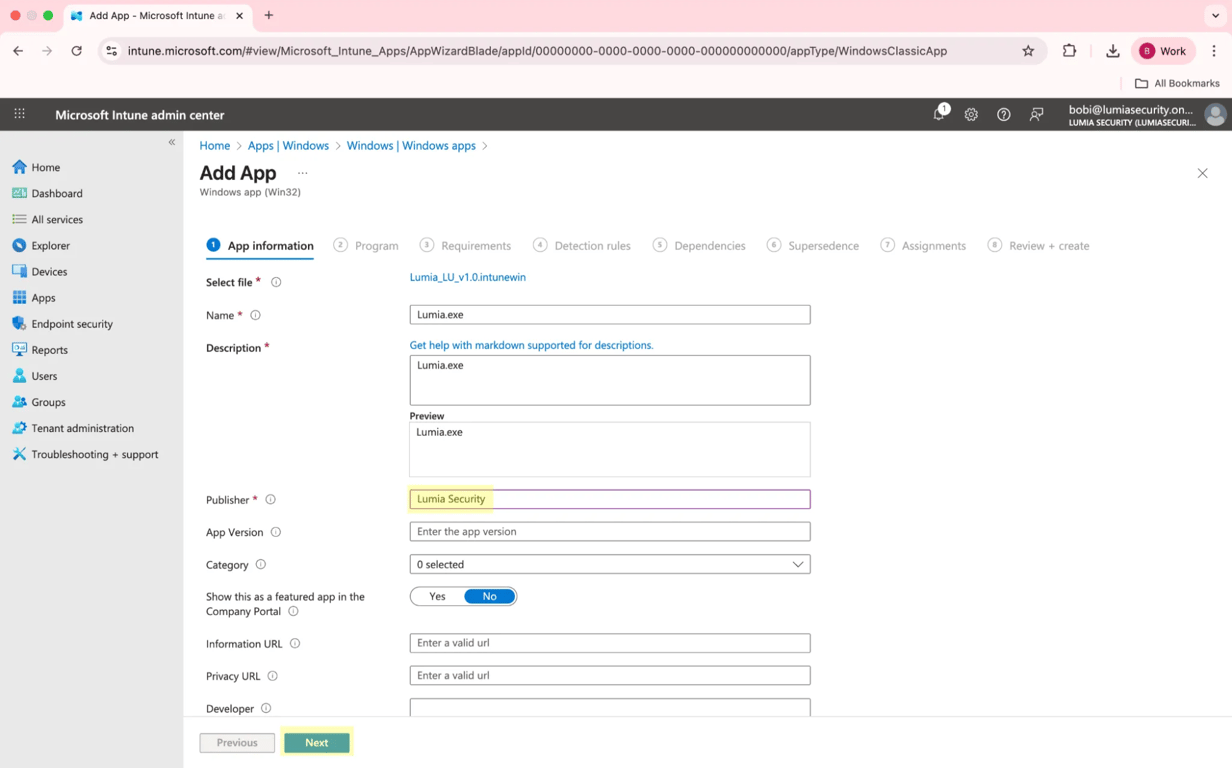Image resolution: width=1232 pixels, height=768 pixels.
Task: Switch to the Dependencies step
Action: tap(699, 245)
